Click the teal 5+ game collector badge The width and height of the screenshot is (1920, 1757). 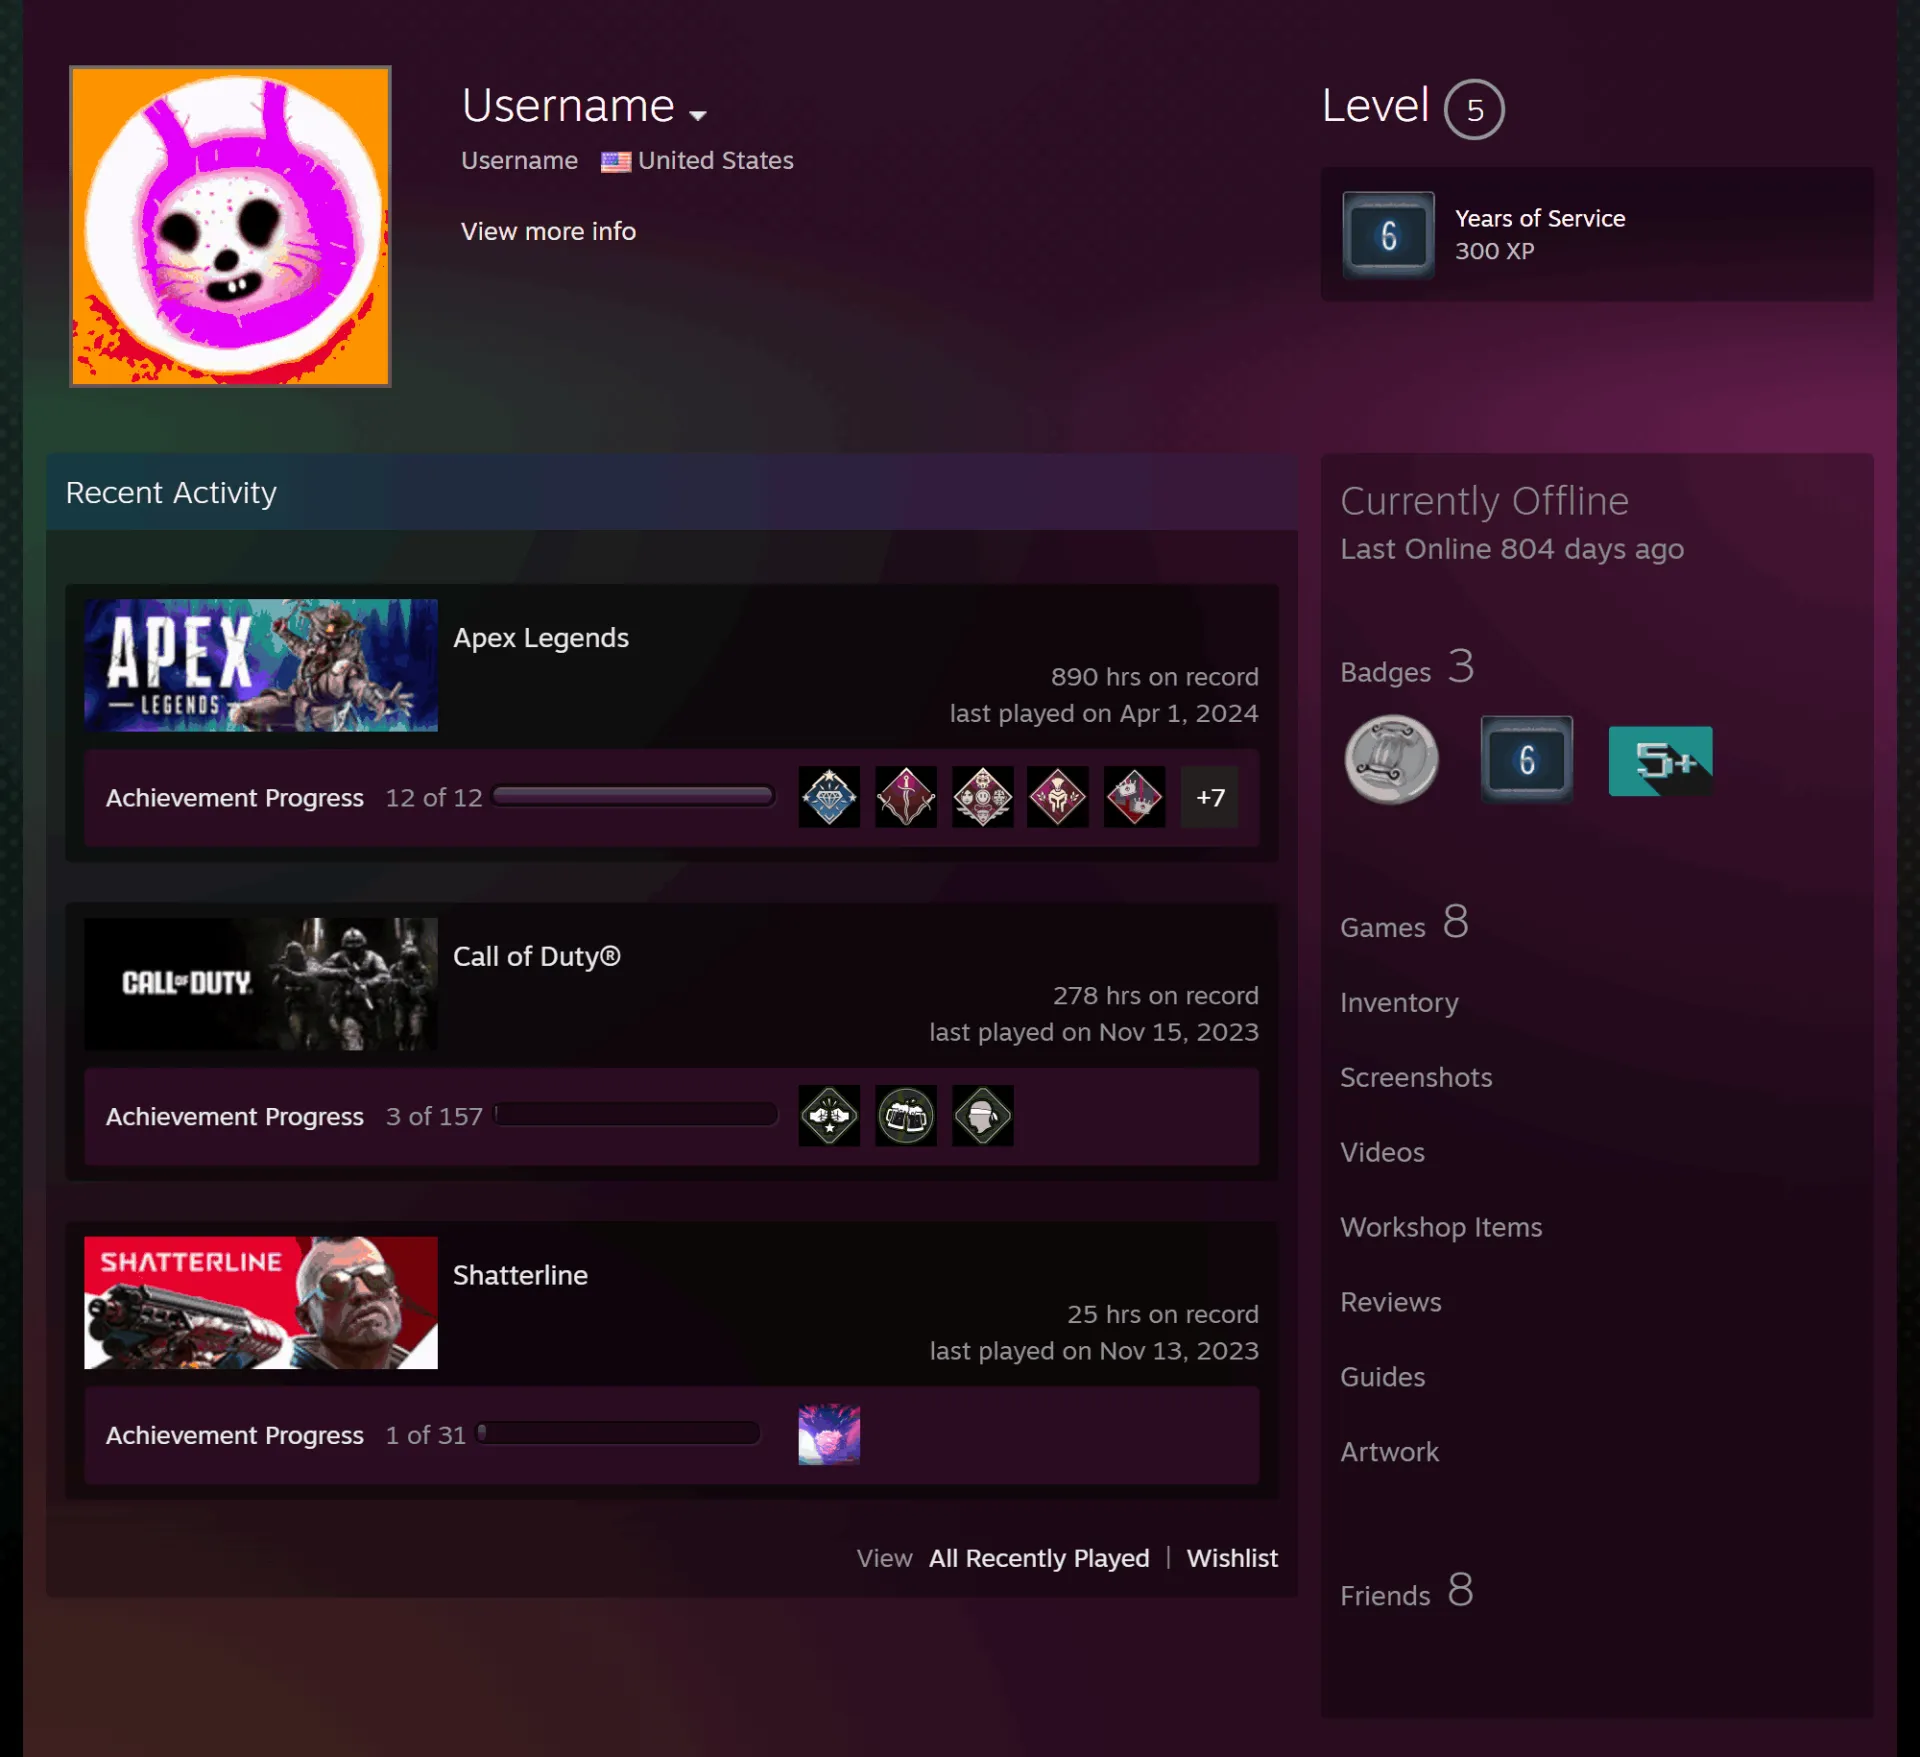coord(1660,761)
